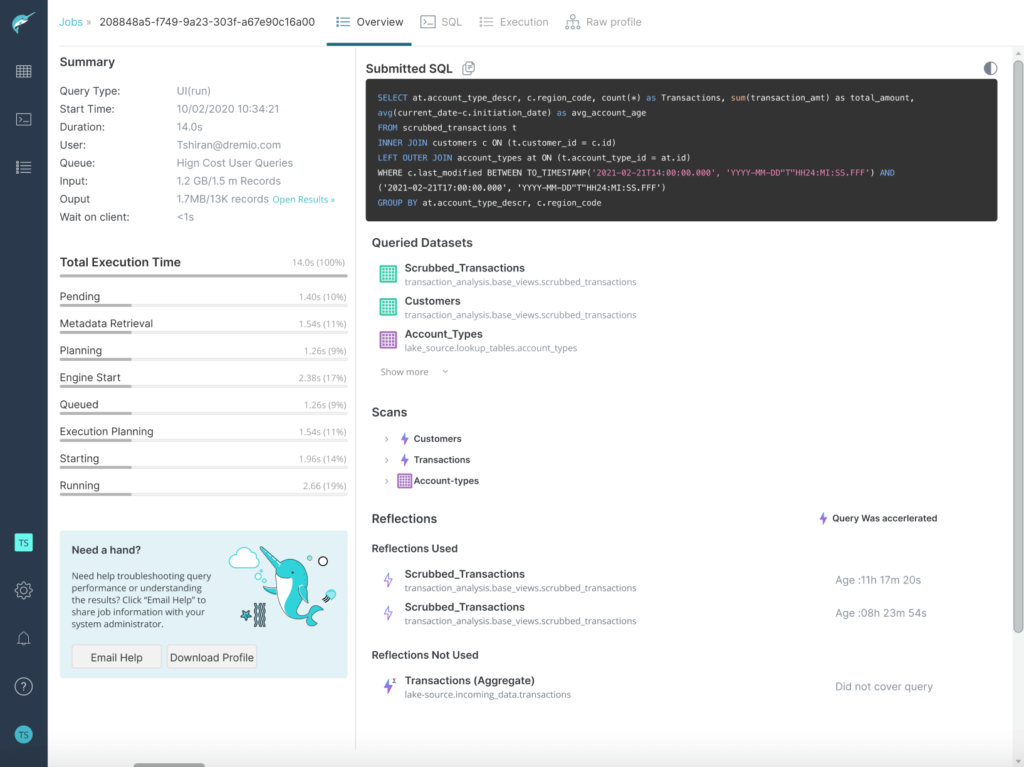
Task: Open notifications bell icon
Action: [x=24, y=638]
